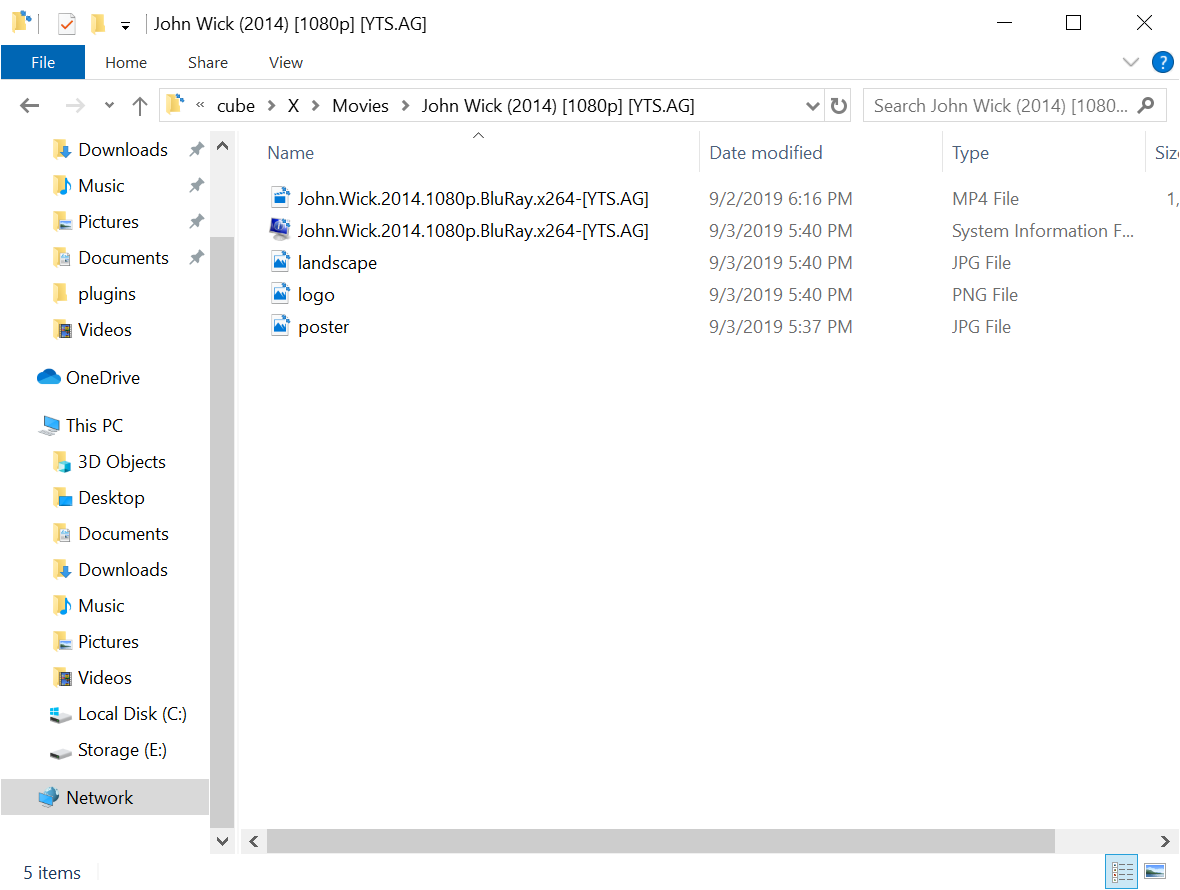The height and width of the screenshot is (890, 1180).
Task: Switch to Details view via status bar icon
Action: click(1121, 871)
